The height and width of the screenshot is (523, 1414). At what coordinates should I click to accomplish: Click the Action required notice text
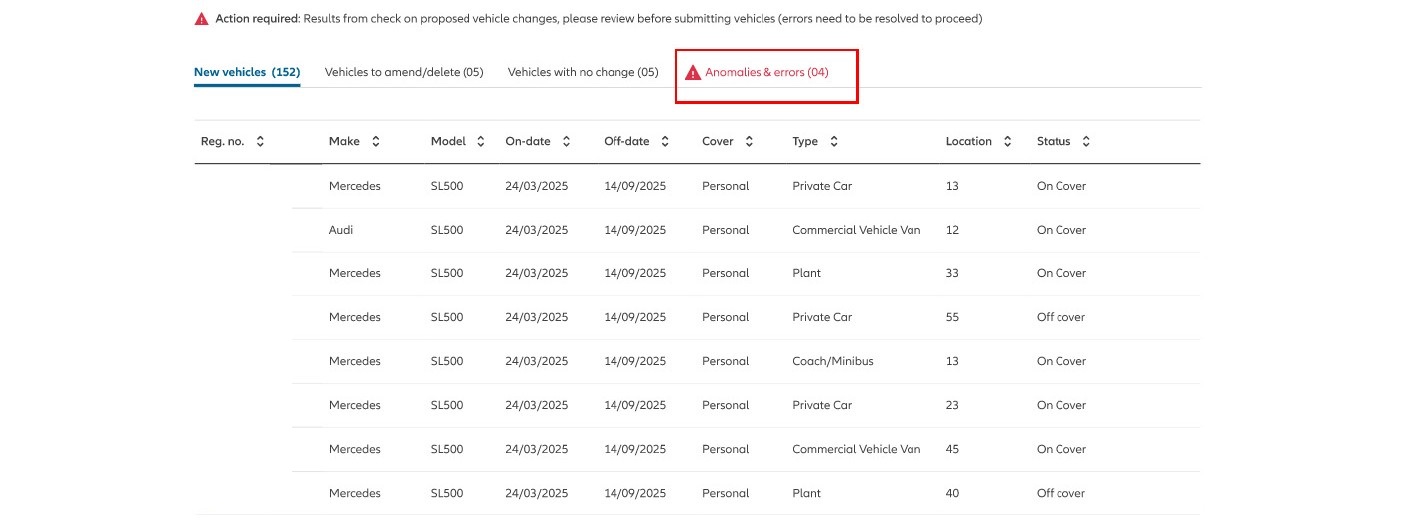(599, 19)
